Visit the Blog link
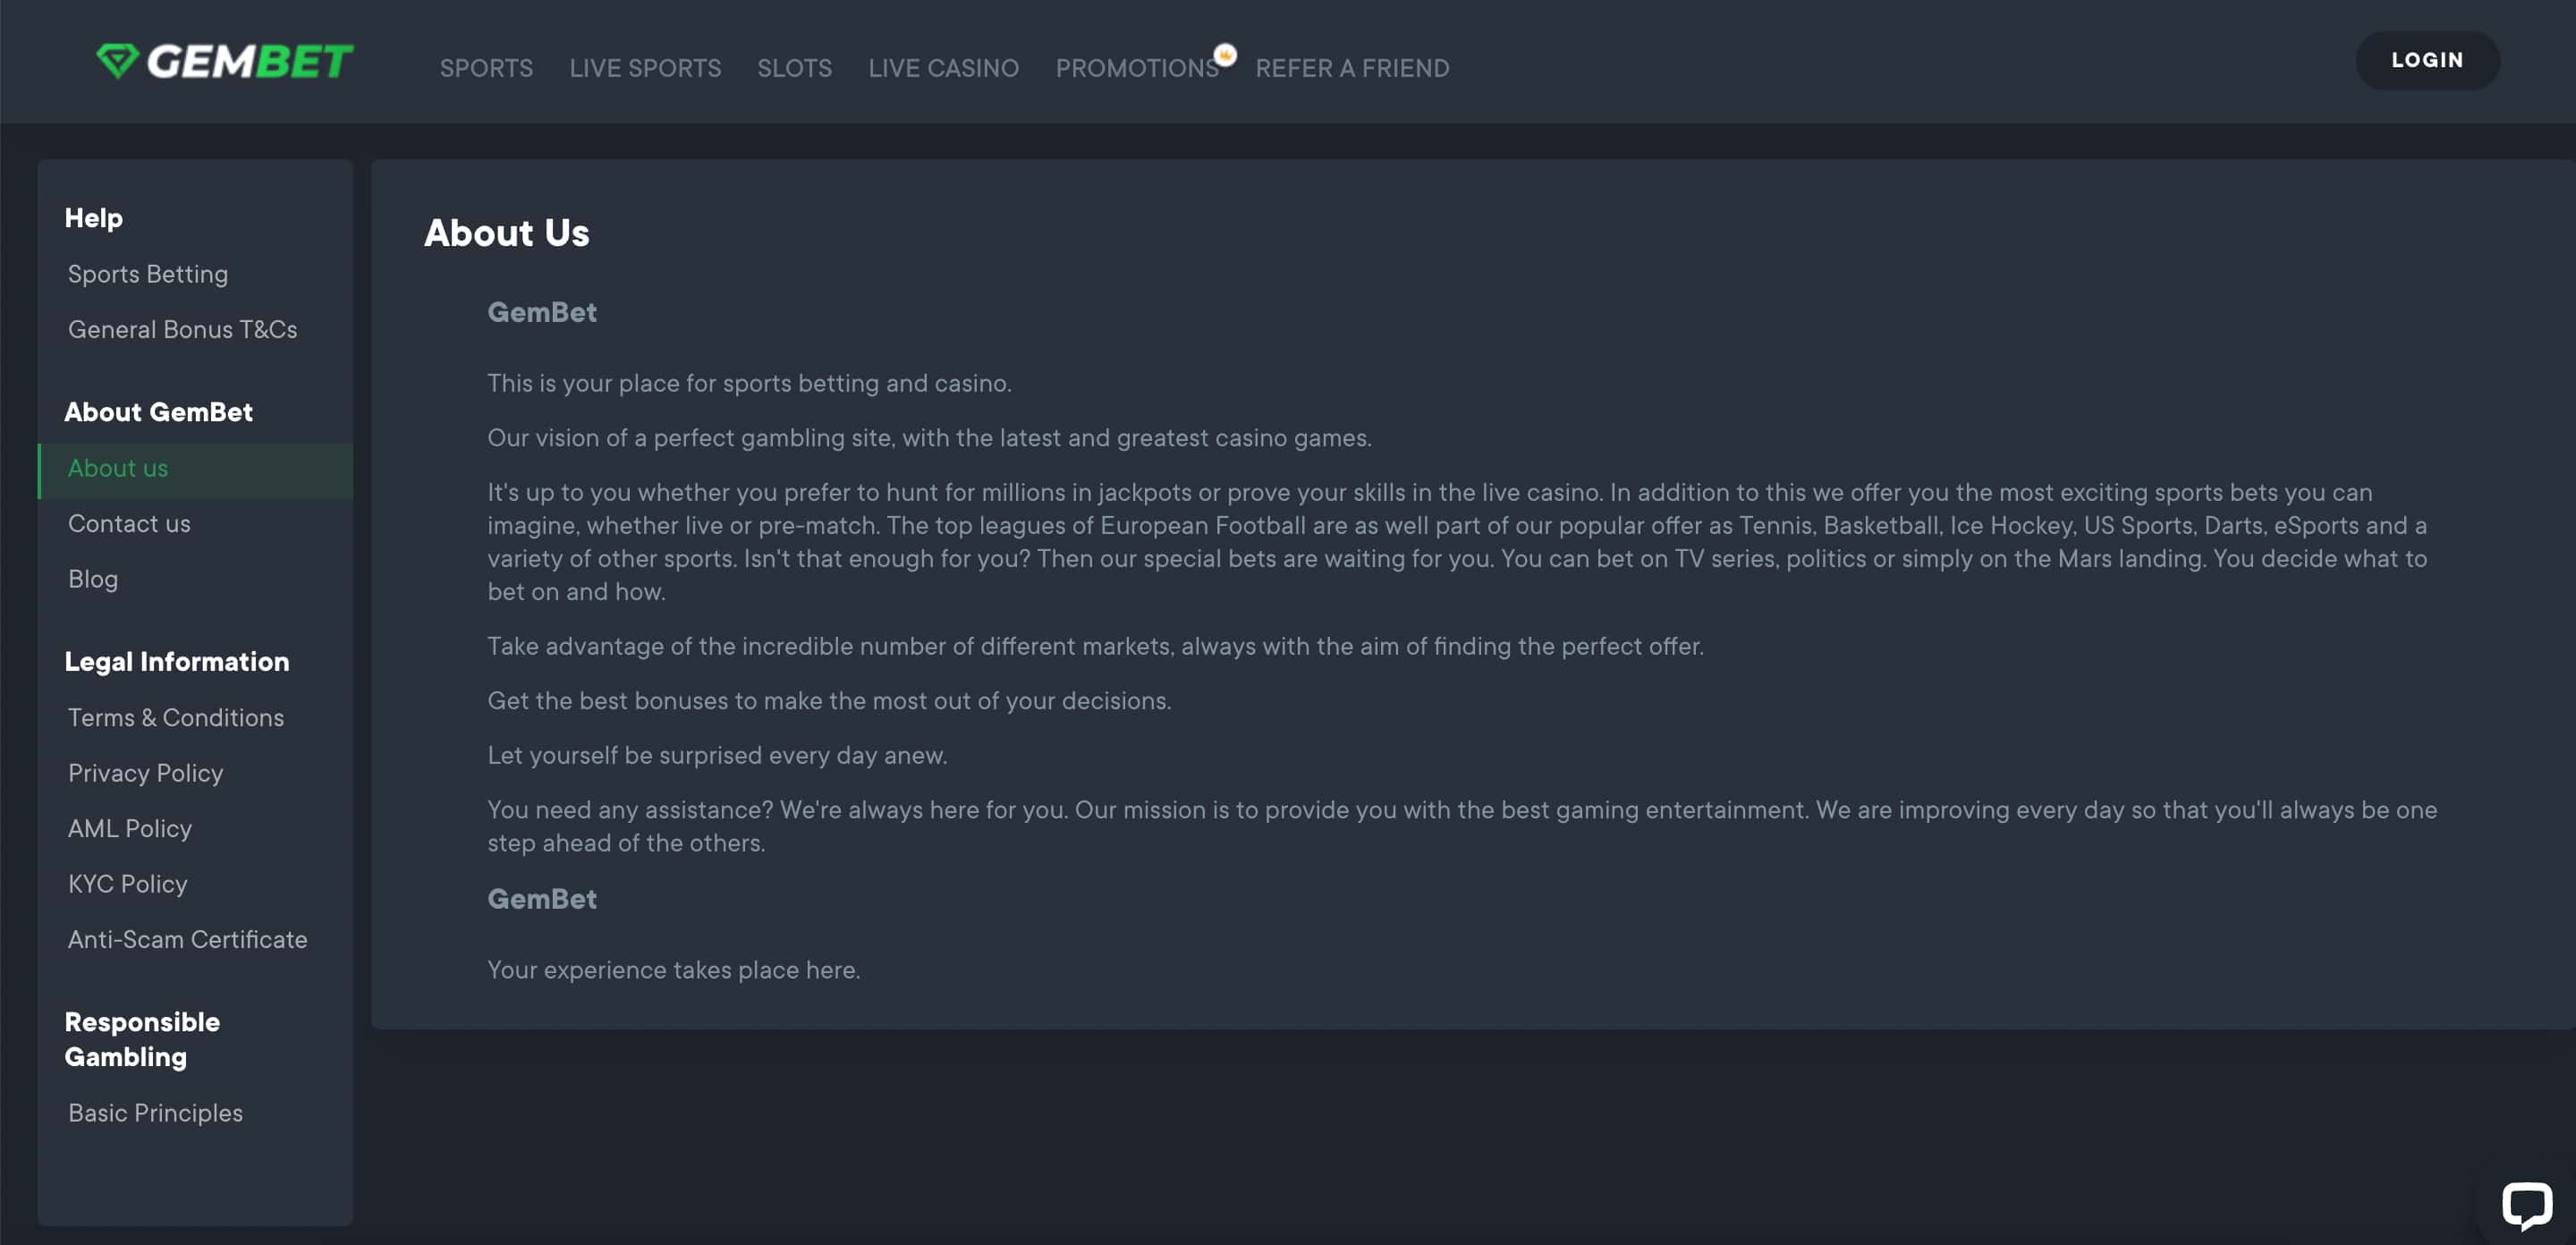 pyautogui.click(x=93, y=579)
